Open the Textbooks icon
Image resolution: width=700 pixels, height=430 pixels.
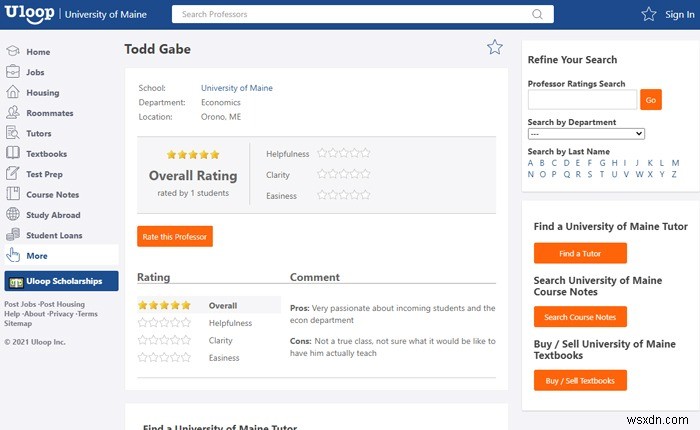[13, 153]
